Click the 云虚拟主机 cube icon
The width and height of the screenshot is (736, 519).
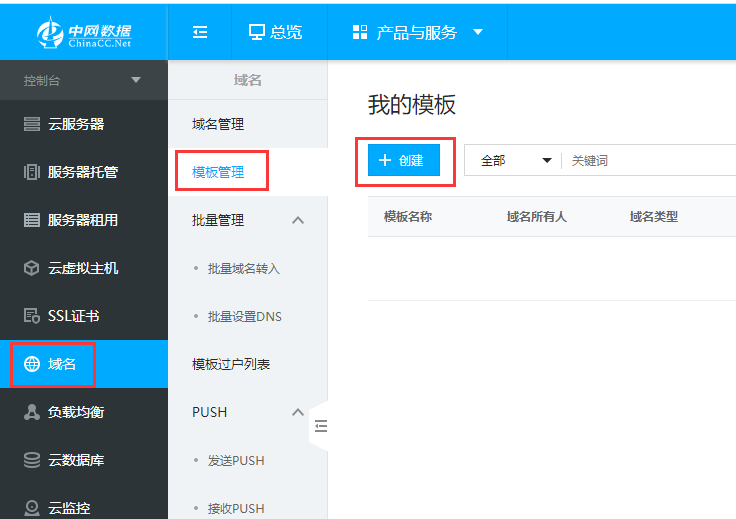[x=32, y=268]
